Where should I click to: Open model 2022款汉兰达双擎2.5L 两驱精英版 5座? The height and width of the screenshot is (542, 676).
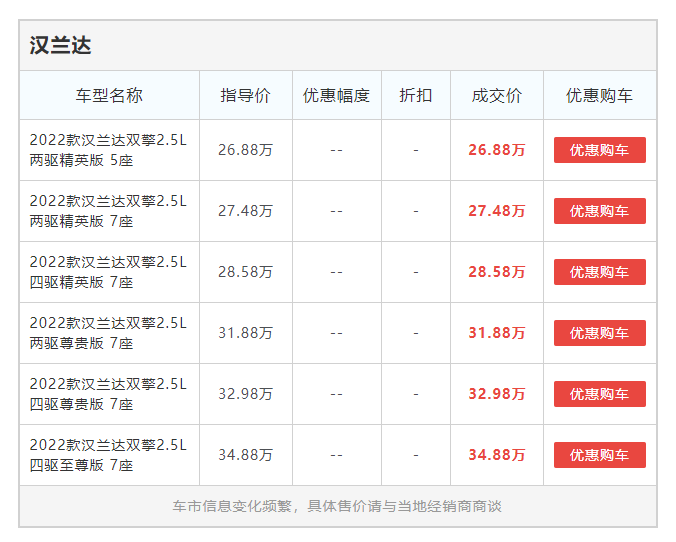(108, 150)
